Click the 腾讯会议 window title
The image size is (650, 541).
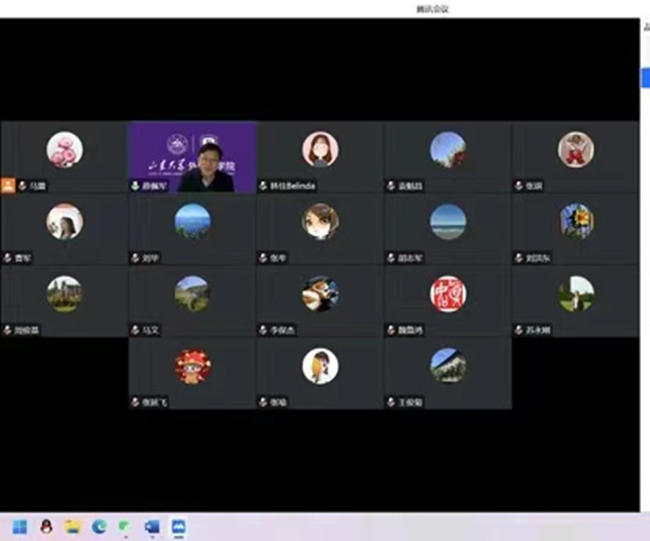tap(432, 9)
